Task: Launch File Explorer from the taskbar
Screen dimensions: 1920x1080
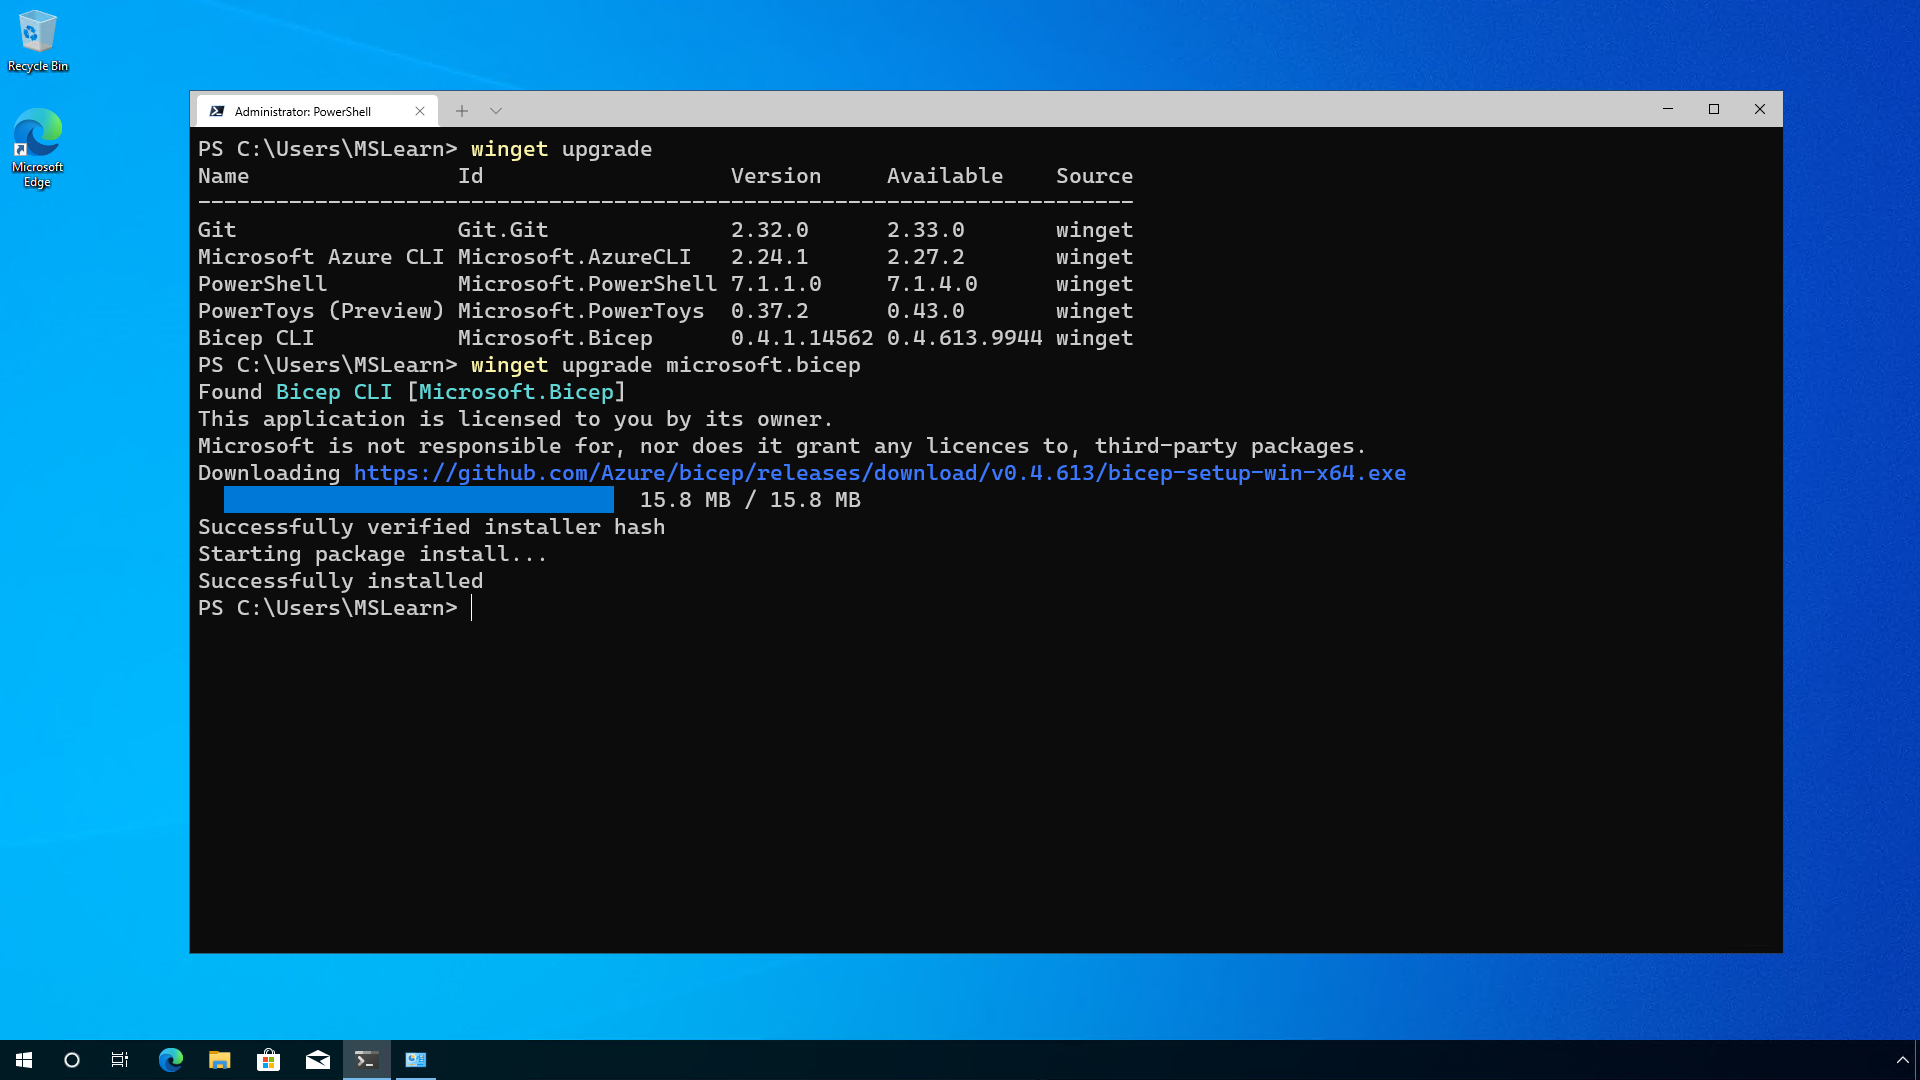Action: click(x=219, y=1059)
